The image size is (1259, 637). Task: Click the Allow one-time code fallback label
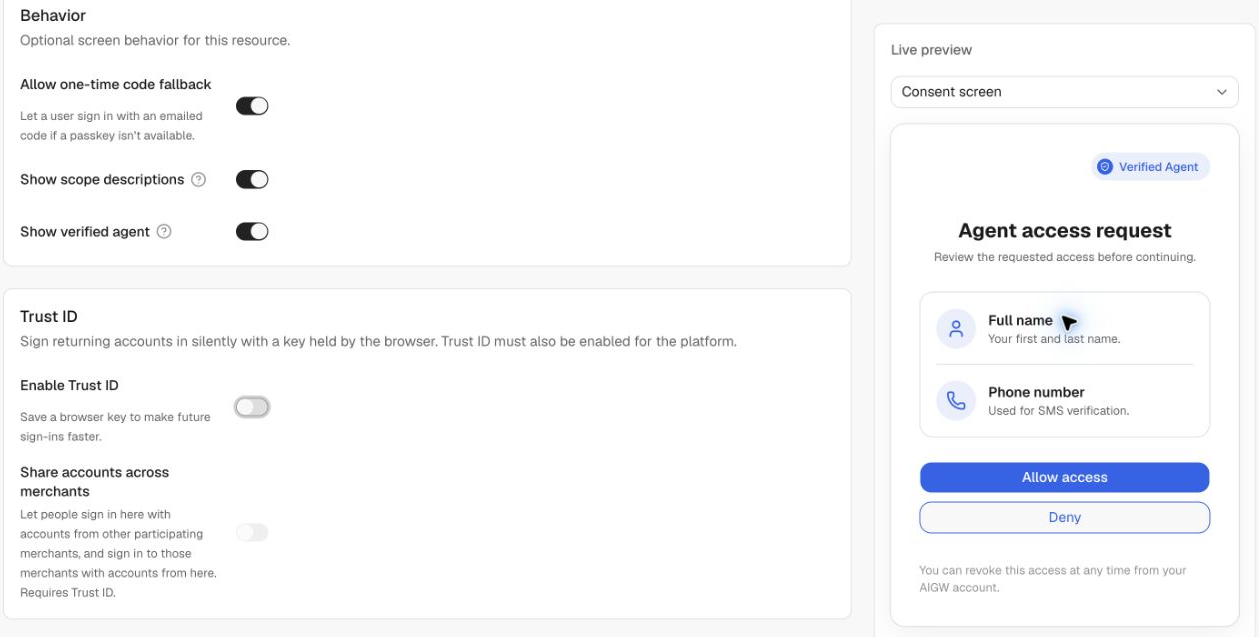click(116, 85)
